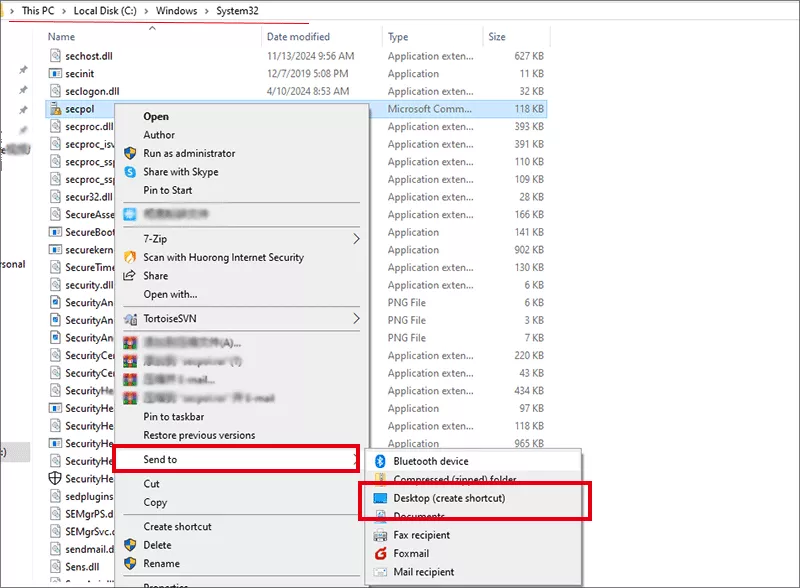Click the 627 KB size cell
This screenshot has height=588, width=800.
pos(529,56)
